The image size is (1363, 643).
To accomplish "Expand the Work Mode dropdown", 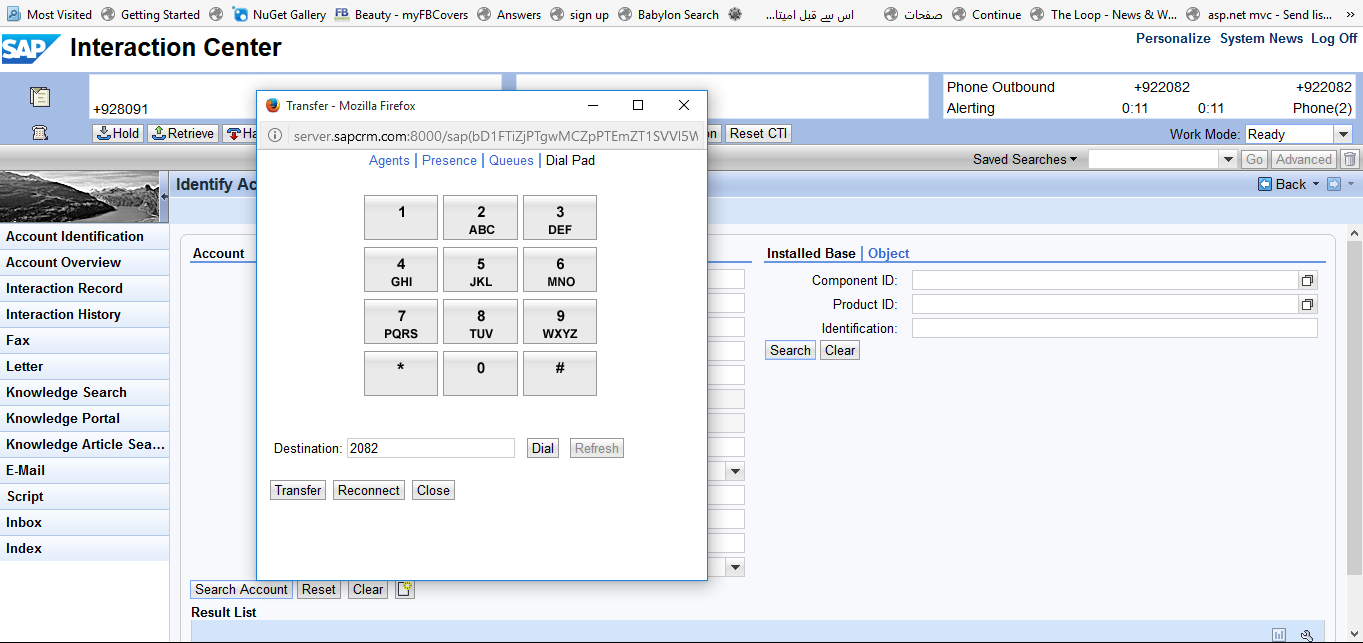I will 1342,135.
